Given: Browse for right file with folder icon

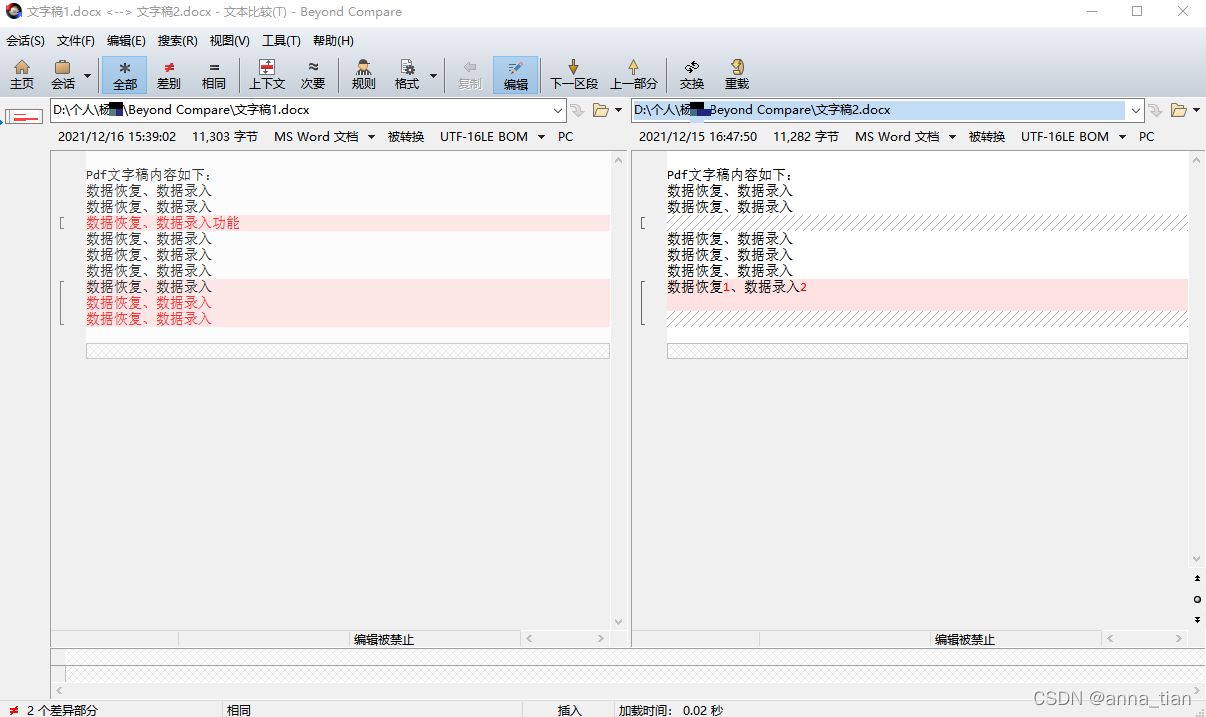Looking at the screenshot, I should point(1179,110).
